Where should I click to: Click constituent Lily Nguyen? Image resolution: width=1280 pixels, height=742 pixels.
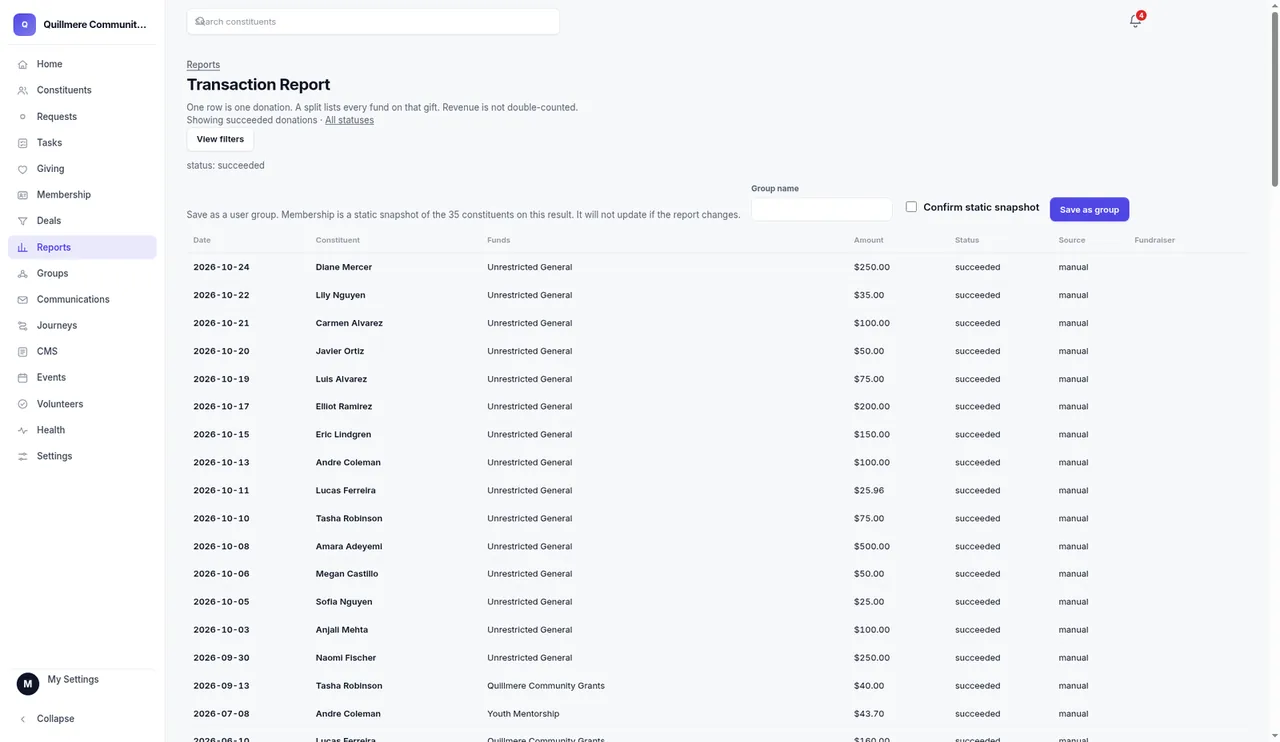(340, 295)
